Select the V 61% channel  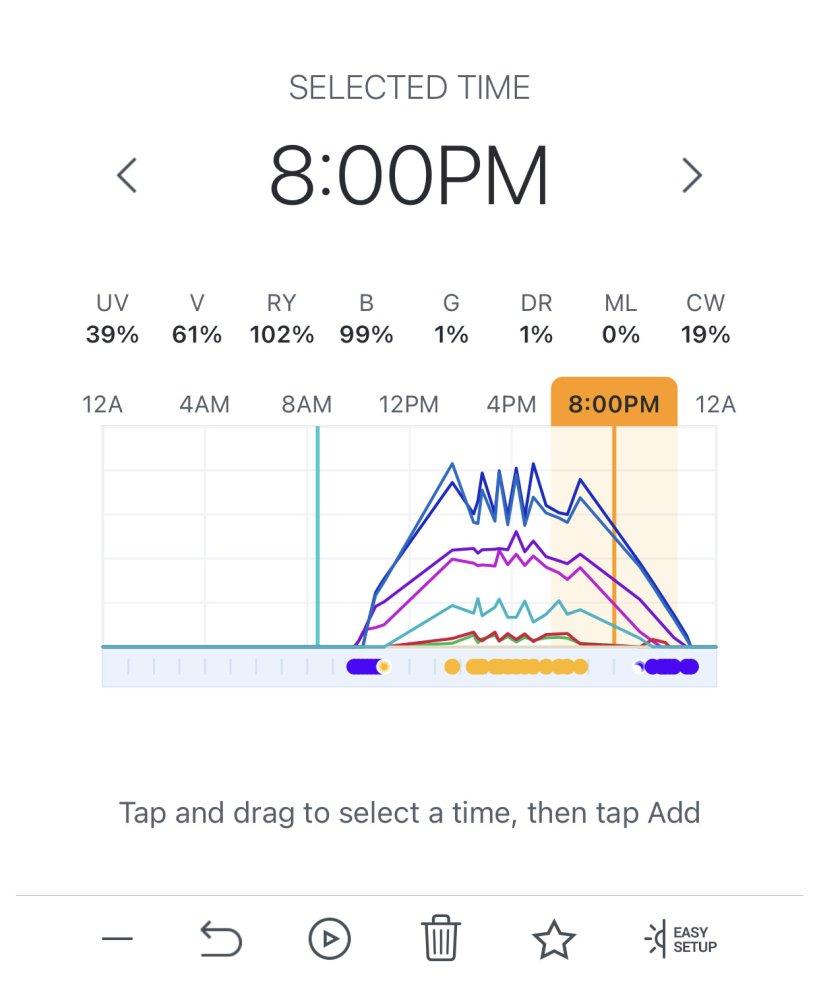(x=197, y=319)
